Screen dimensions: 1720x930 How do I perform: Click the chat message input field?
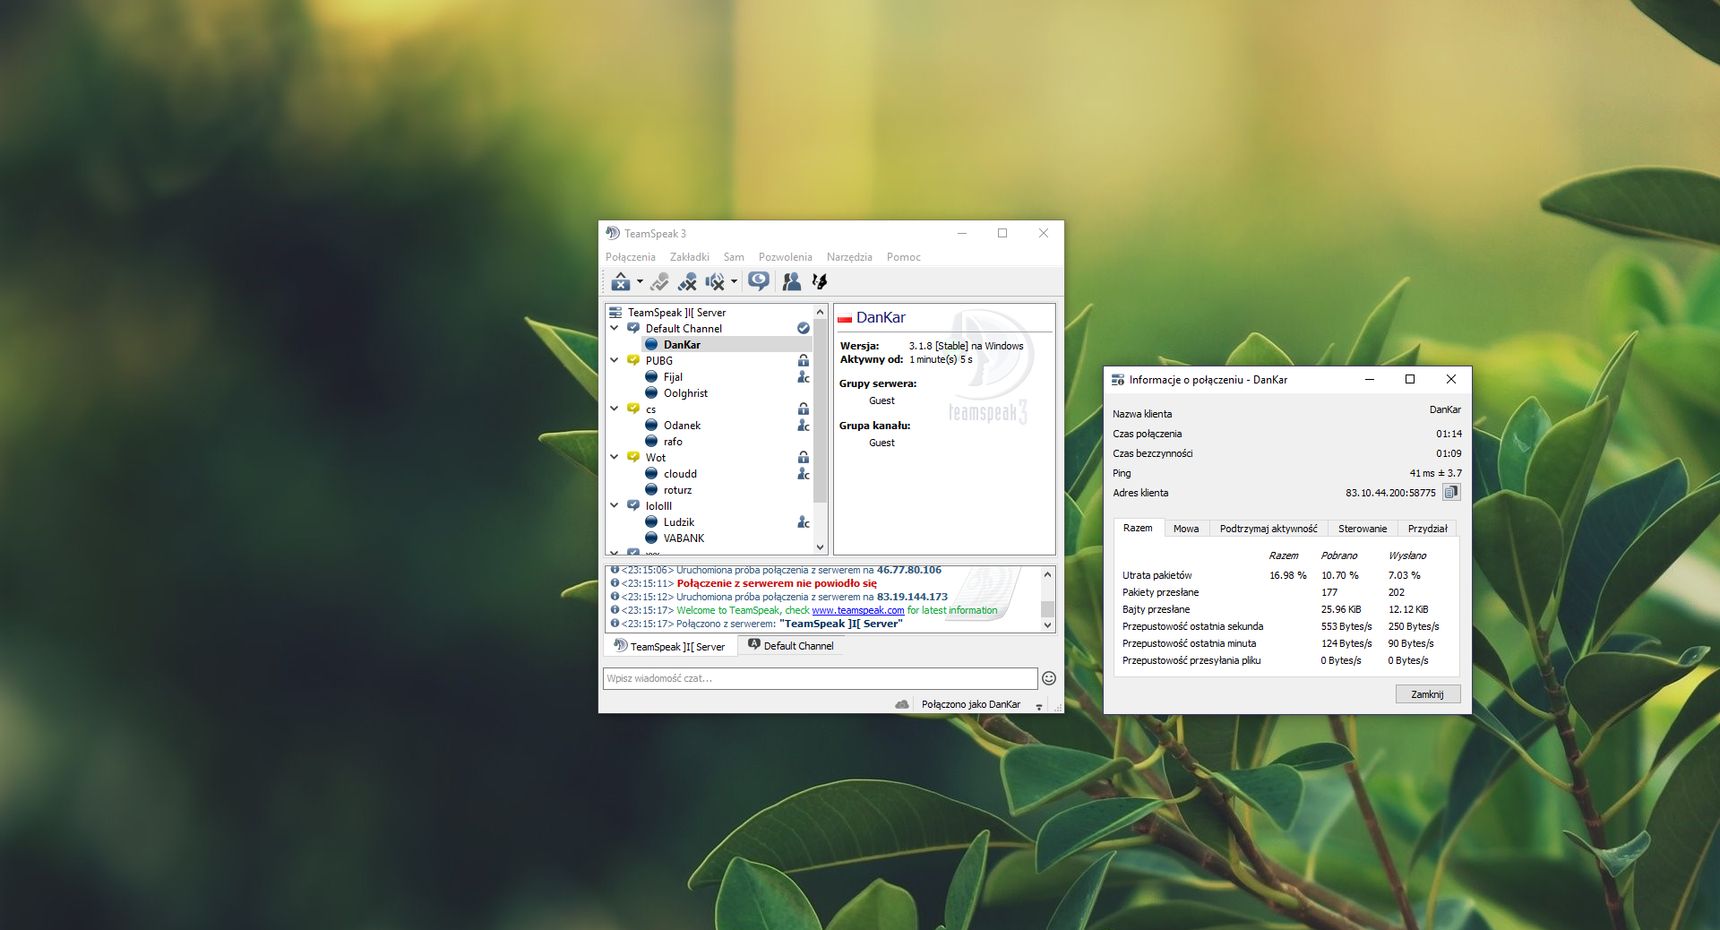[820, 678]
